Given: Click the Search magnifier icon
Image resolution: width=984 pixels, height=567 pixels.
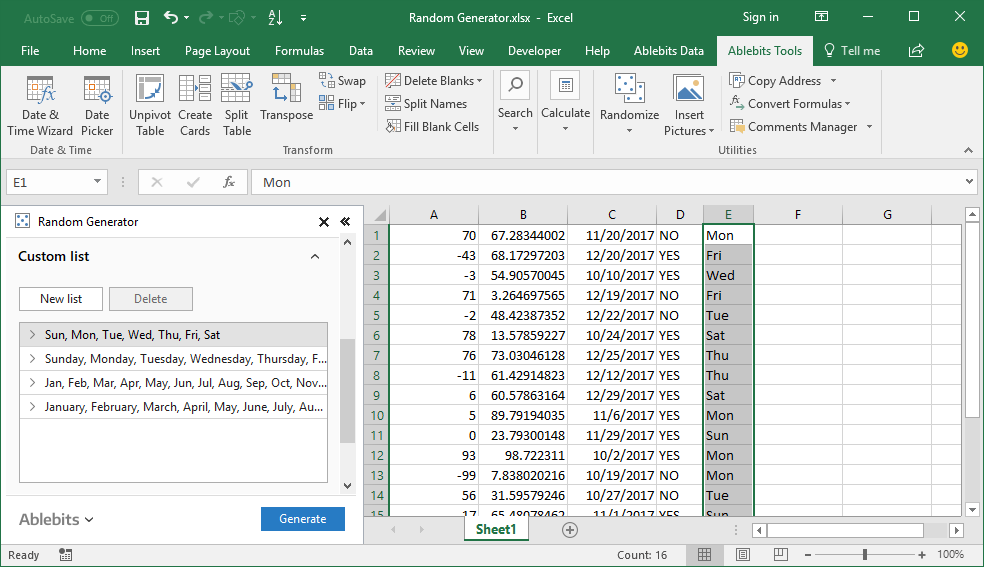Looking at the screenshot, I should pyautogui.click(x=515, y=85).
